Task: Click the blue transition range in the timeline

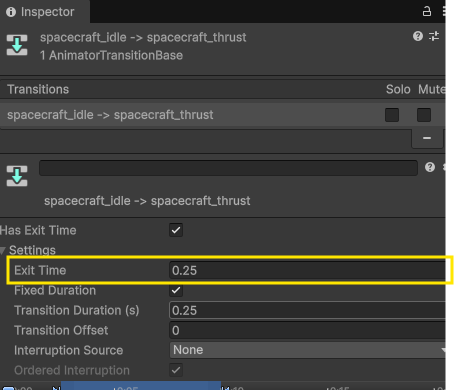Action: click(x=141, y=386)
